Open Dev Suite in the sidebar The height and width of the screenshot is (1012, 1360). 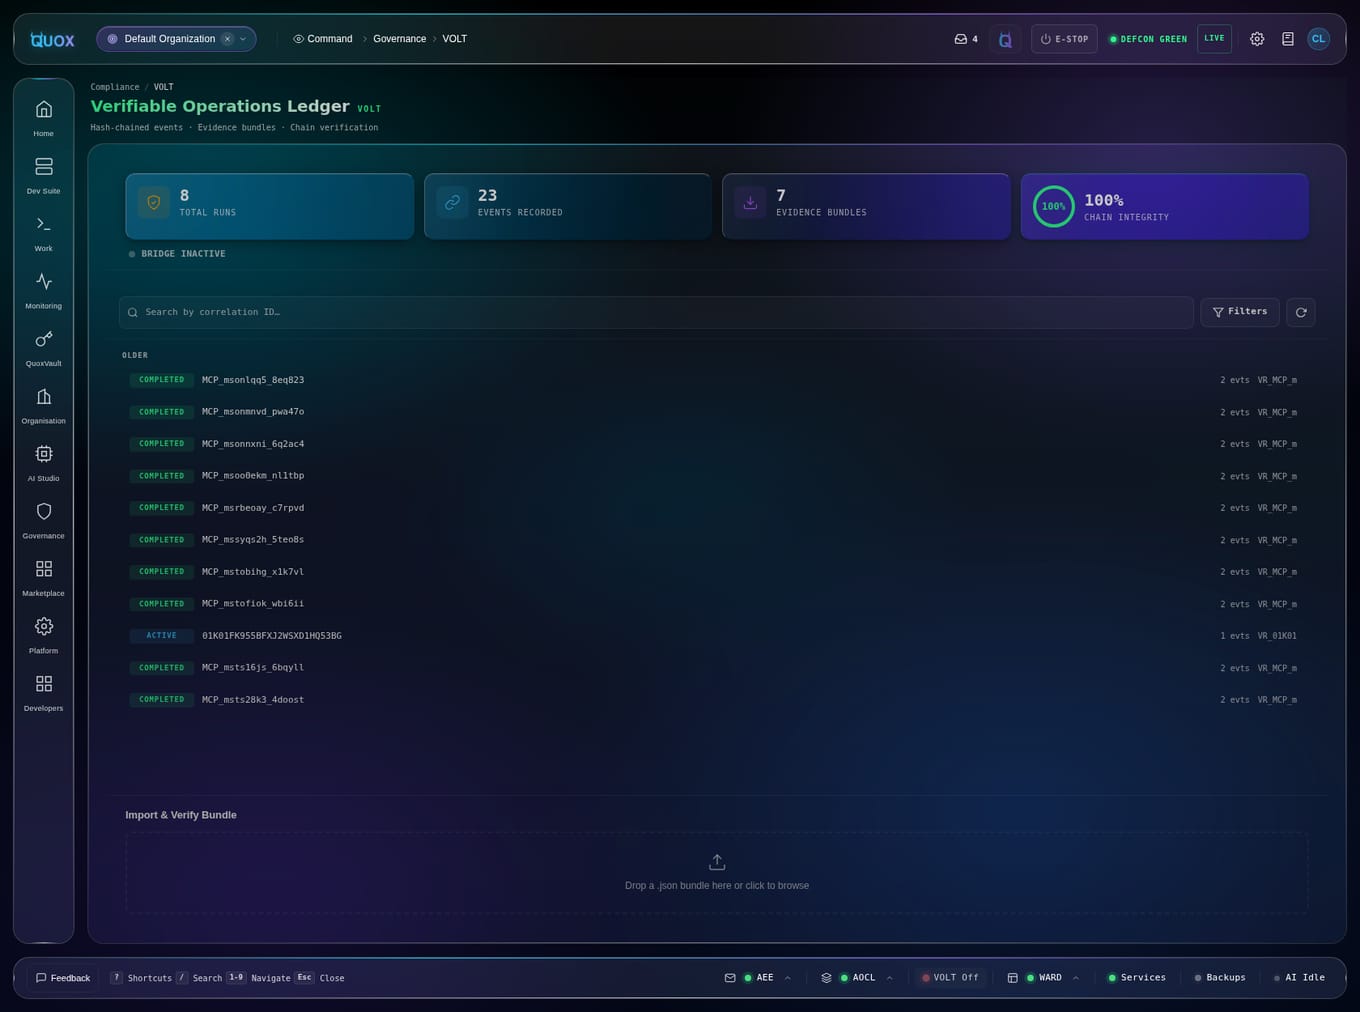click(x=43, y=175)
